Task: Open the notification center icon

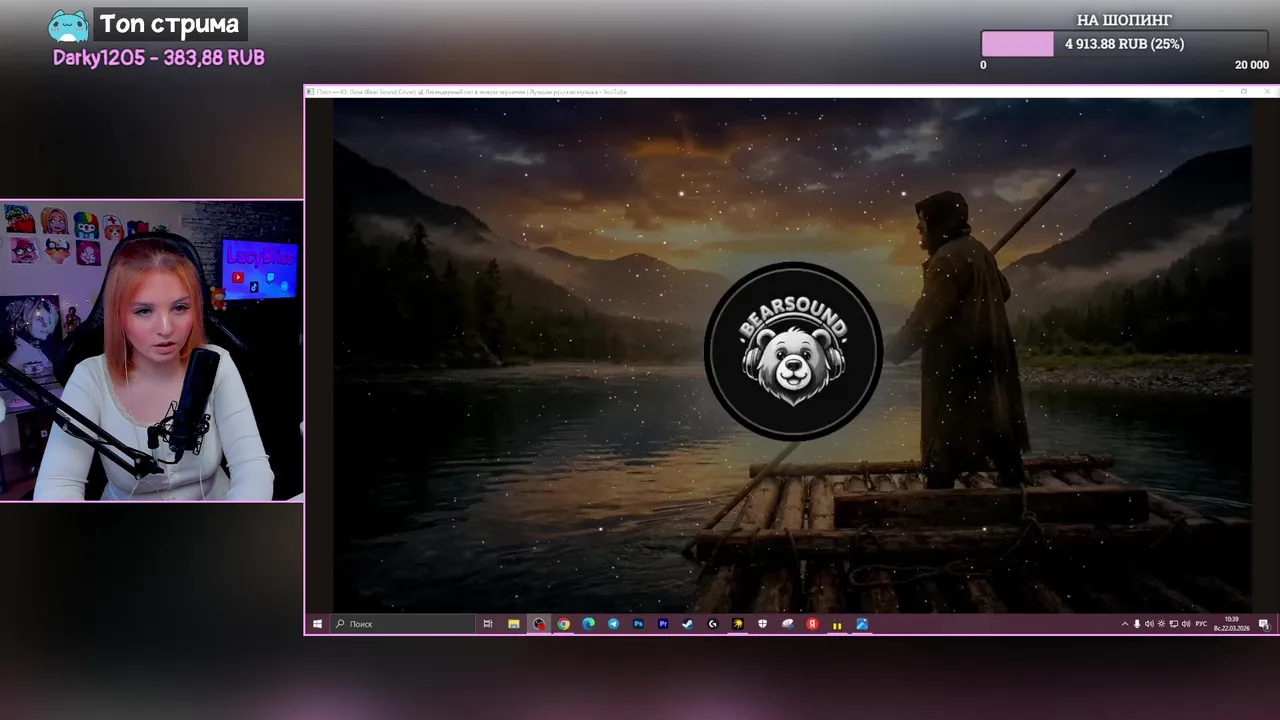Action: [1264, 624]
